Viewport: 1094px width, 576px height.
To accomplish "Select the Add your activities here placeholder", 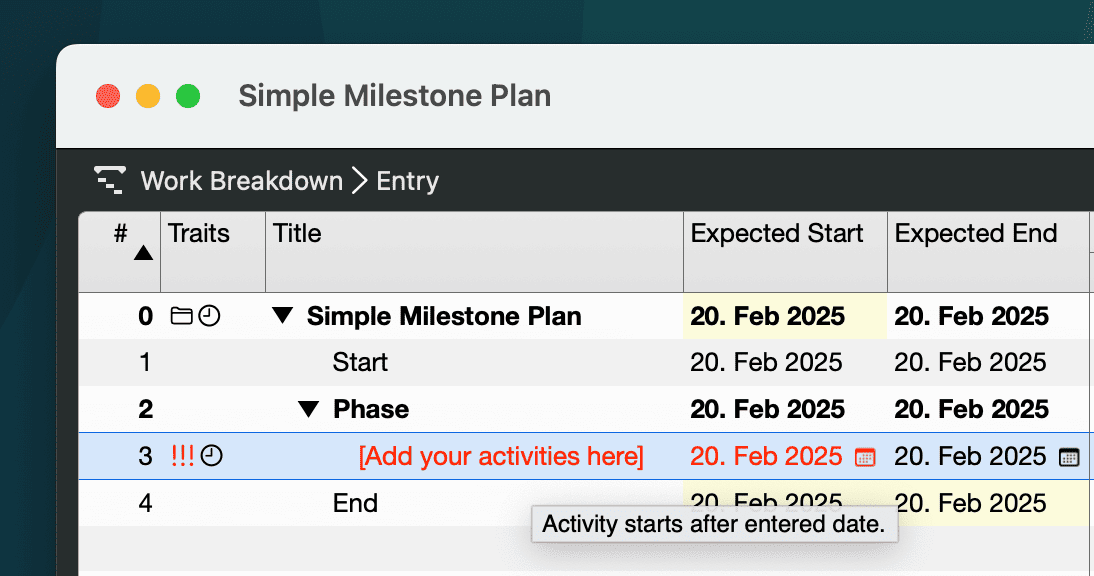I will (501, 456).
